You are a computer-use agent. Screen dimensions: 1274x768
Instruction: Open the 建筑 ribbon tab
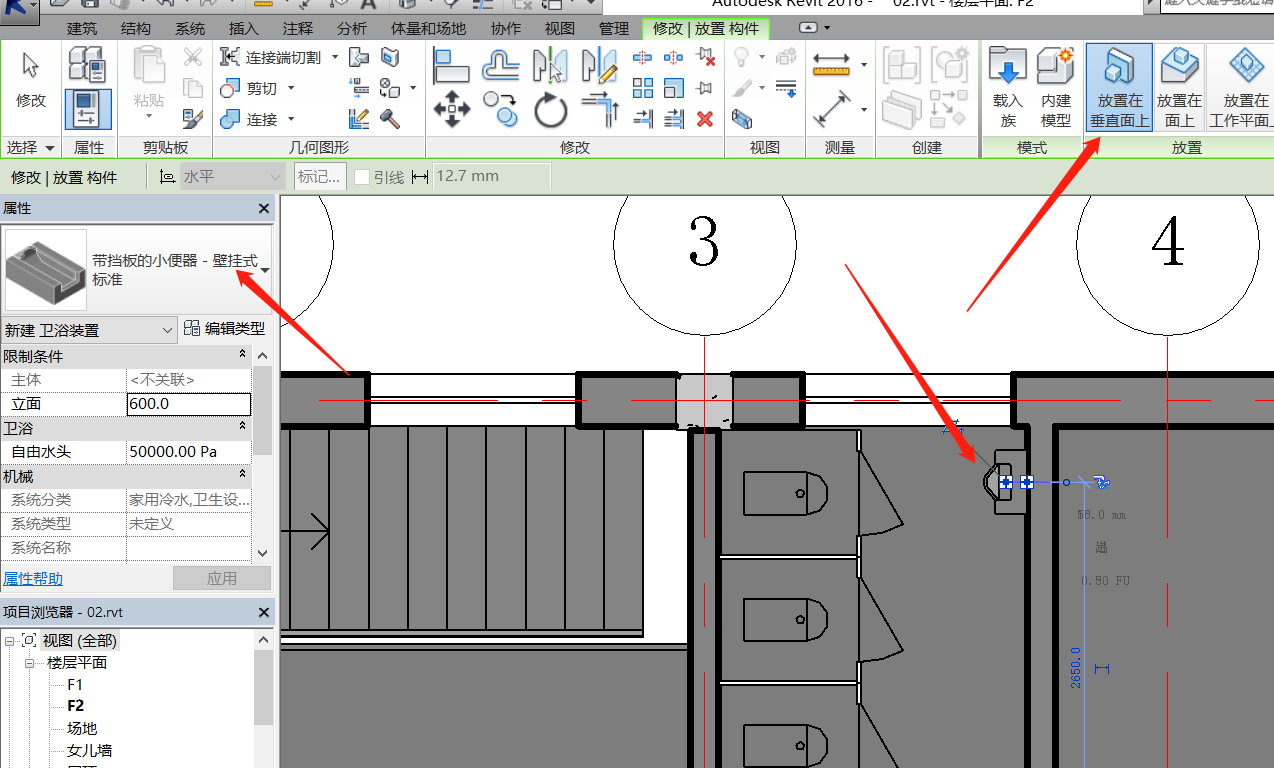coord(82,29)
